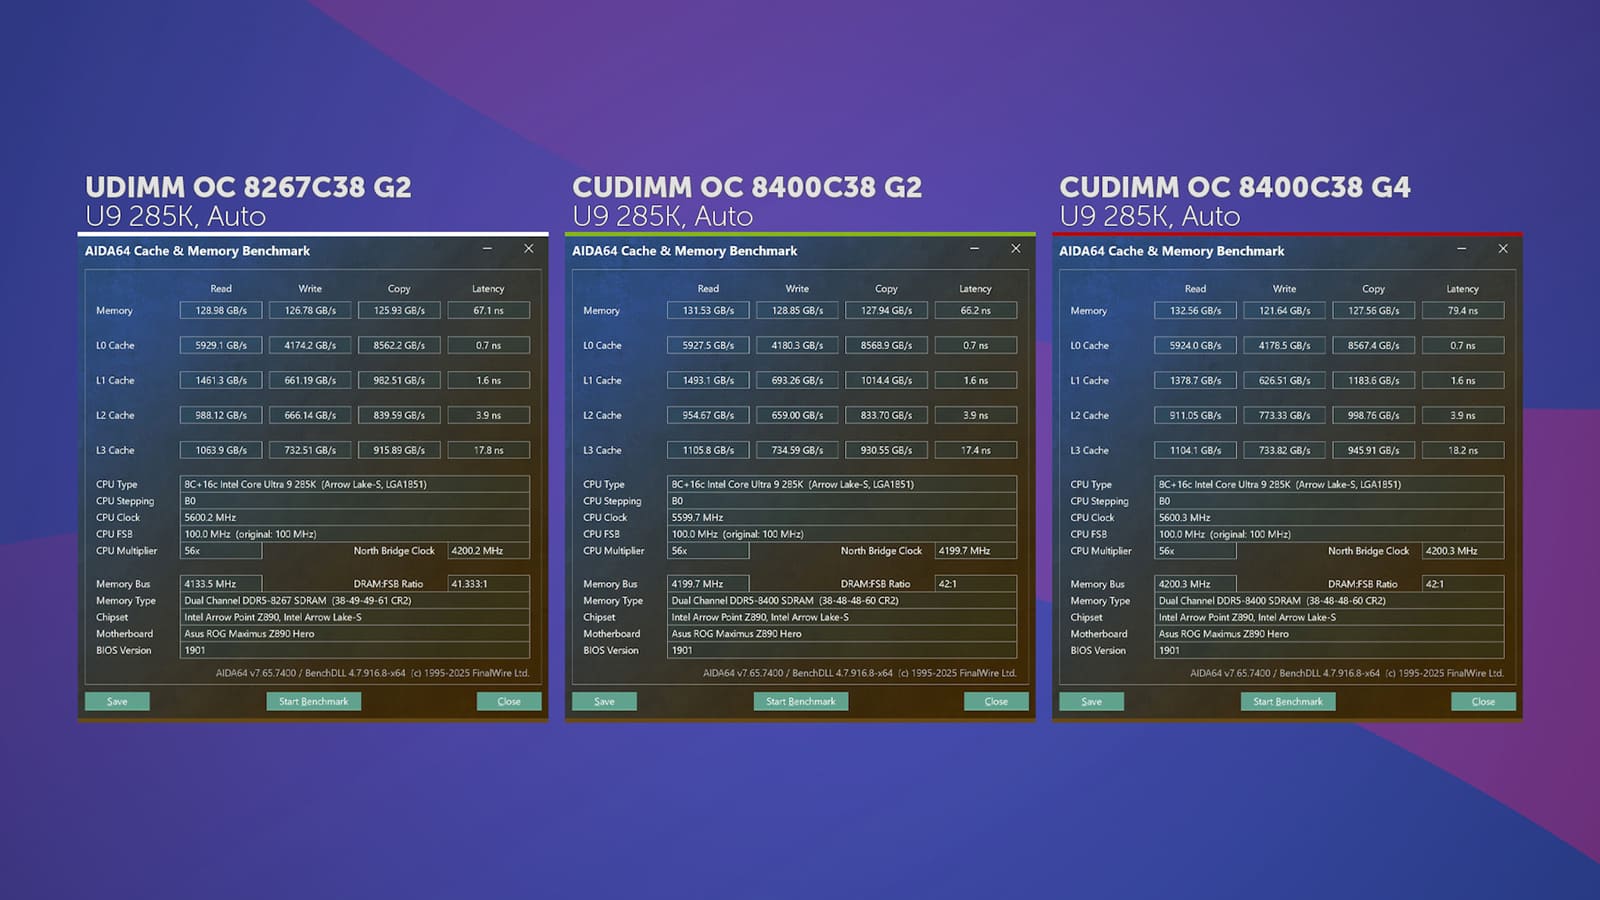
Task: Click North Bridge Clock 4199.7 MHz field
Action: pyautogui.click(x=975, y=550)
